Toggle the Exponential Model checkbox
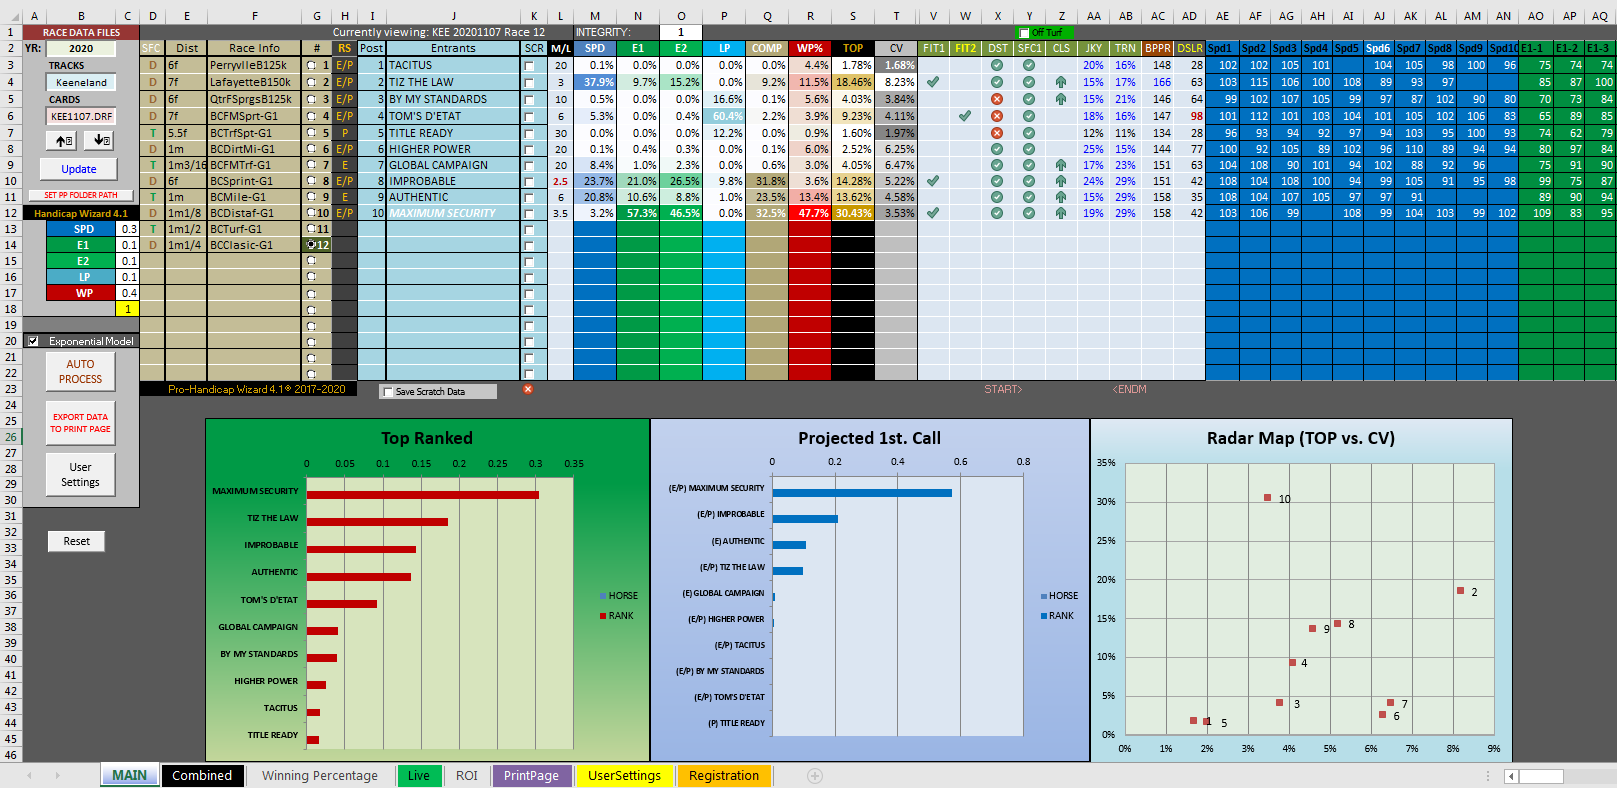Image resolution: width=1617 pixels, height=788 pixels. click(x=34, y=341)
